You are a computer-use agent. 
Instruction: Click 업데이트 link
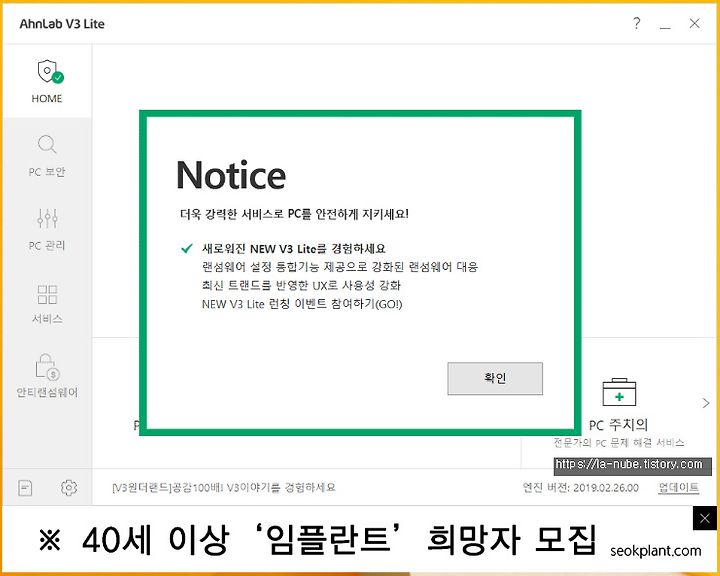pyautogui.click(x=679, y=487)
